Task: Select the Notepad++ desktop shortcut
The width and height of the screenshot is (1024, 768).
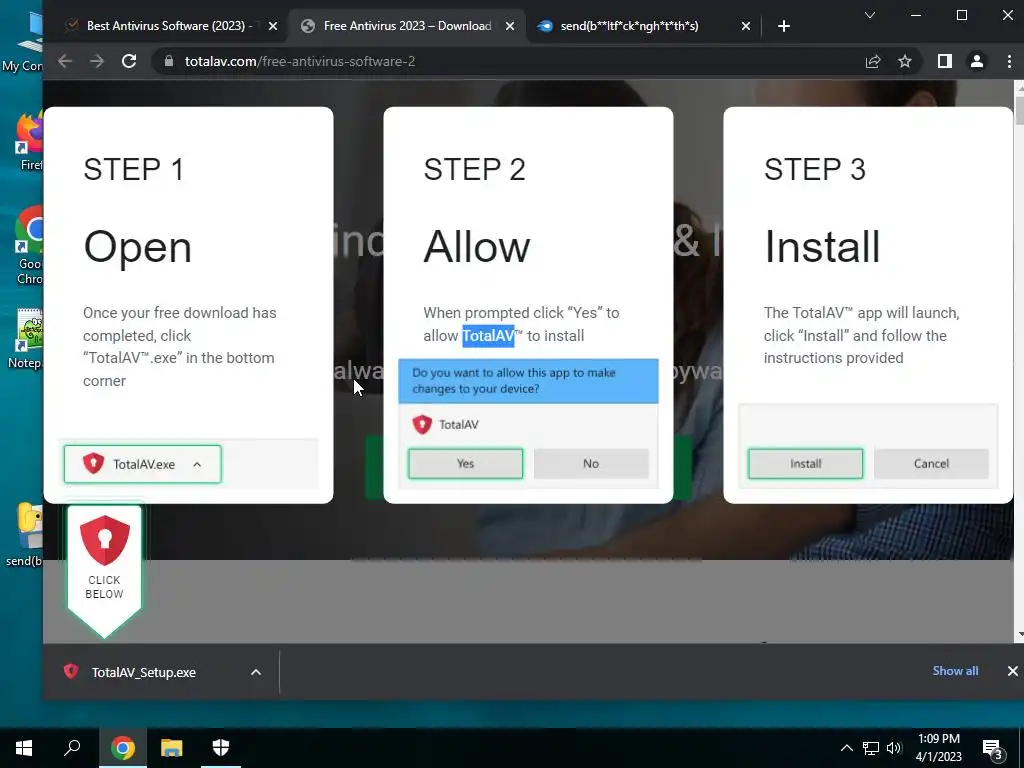Action: pos(26,340)
